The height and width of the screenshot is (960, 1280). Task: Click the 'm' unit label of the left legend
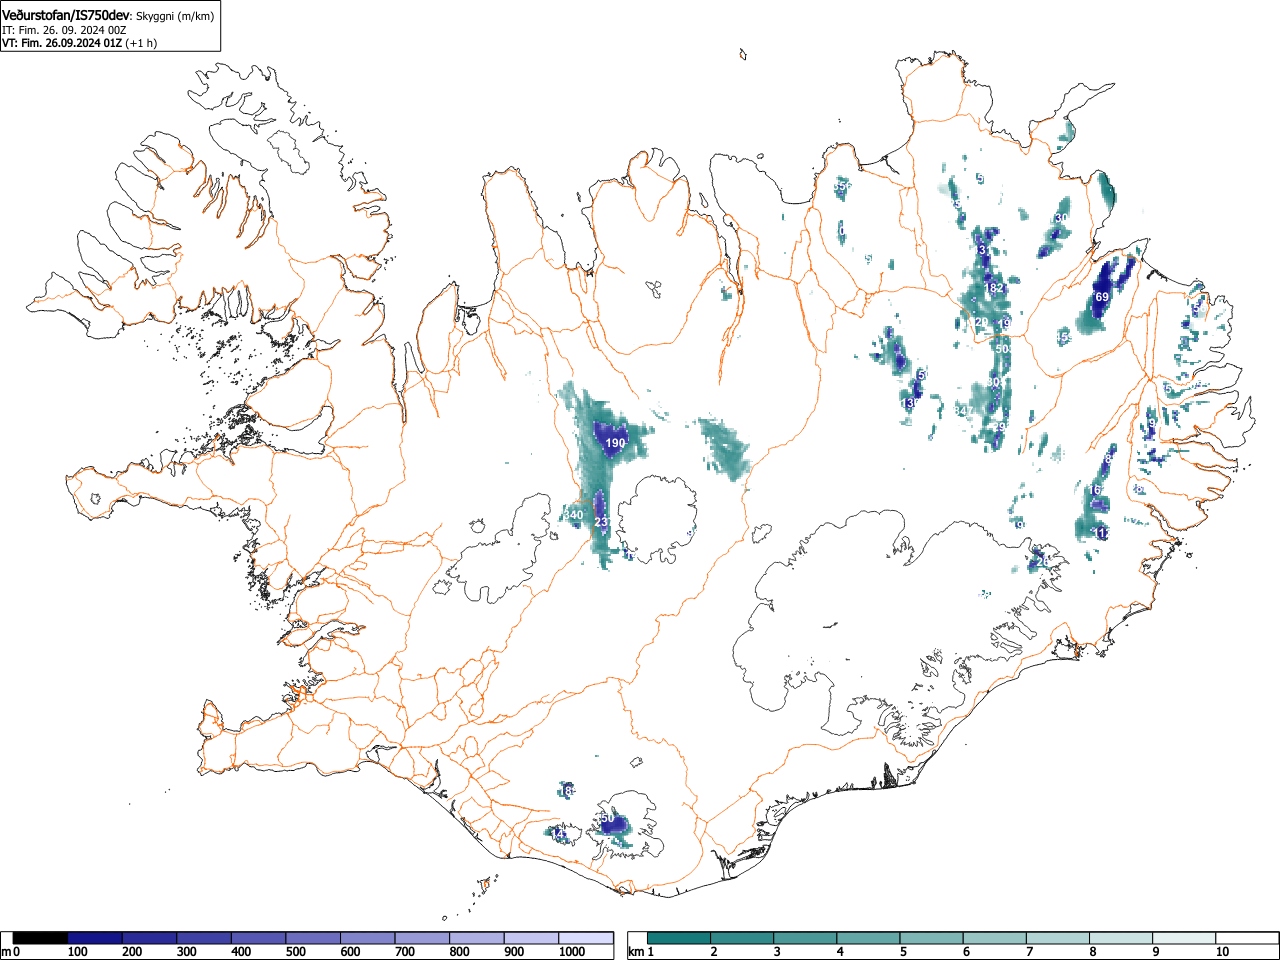[x=6, y=952]
